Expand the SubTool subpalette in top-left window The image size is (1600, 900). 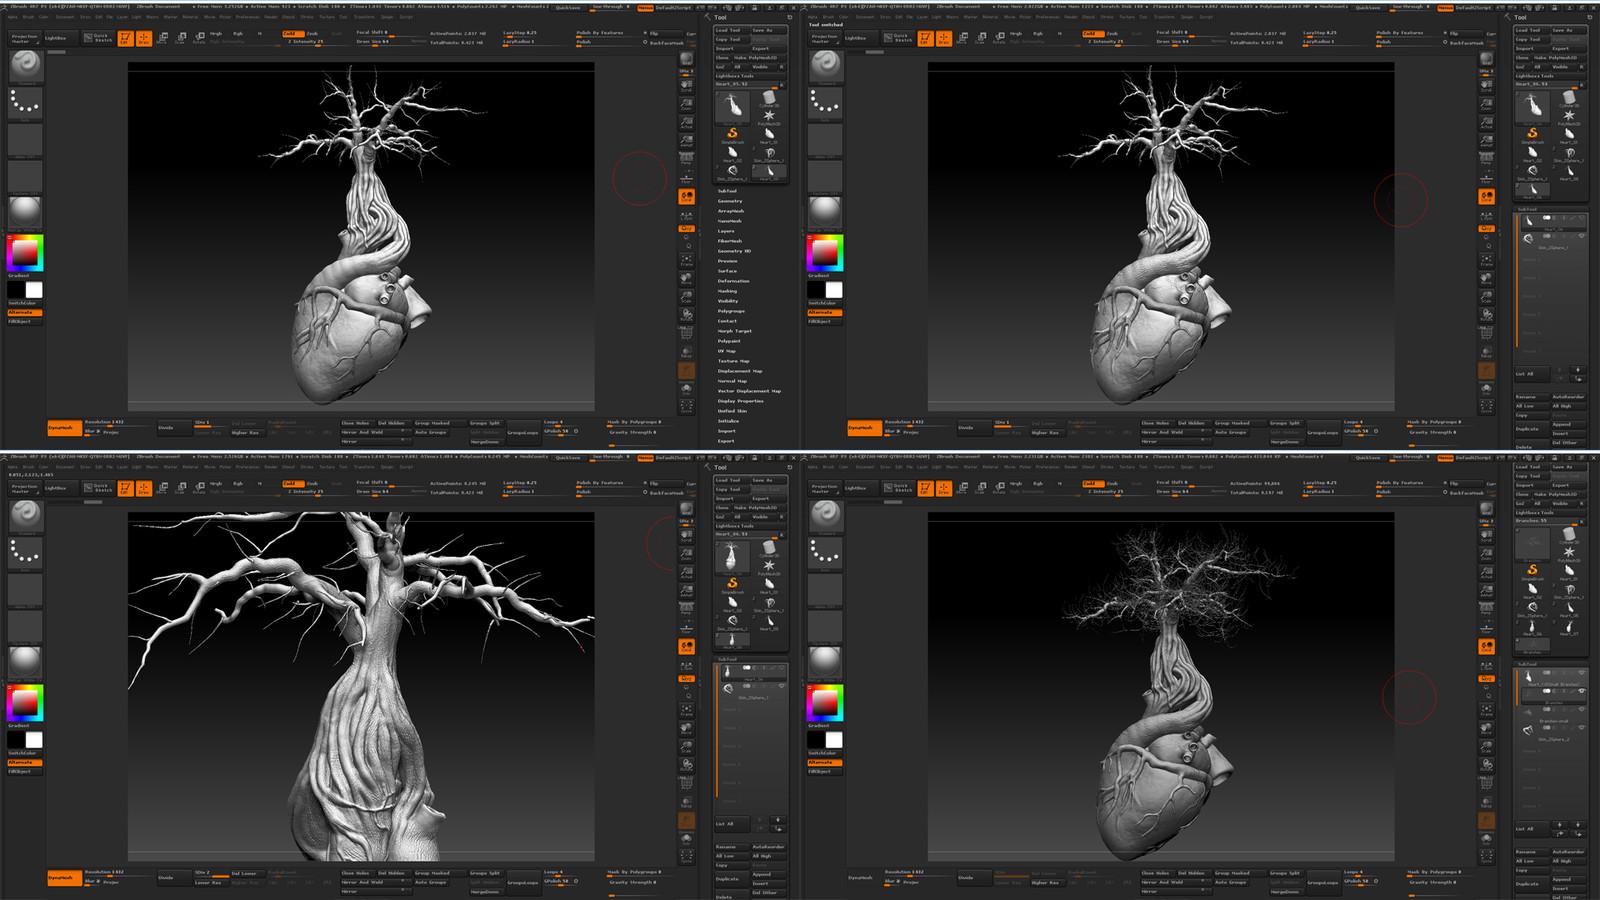click(x=727, y=191)
